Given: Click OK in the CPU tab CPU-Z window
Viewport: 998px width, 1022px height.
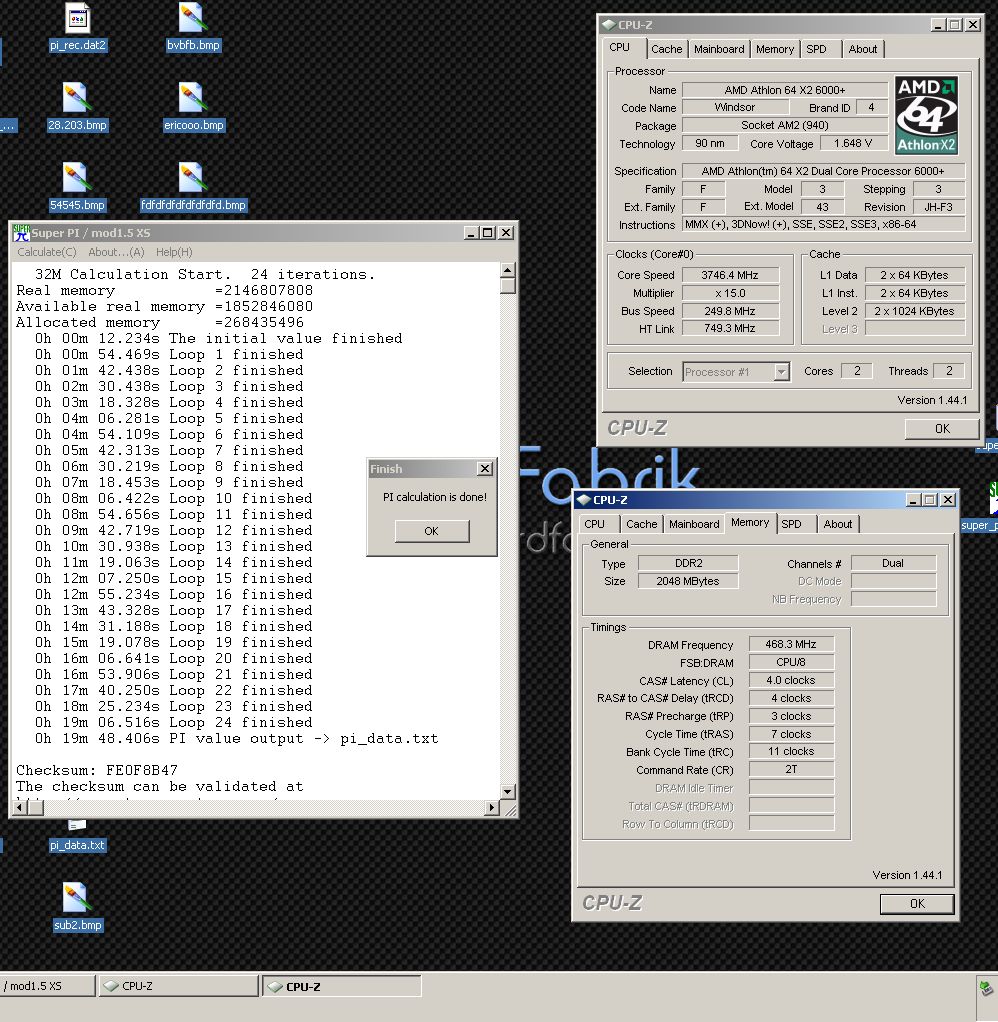Looking at the screenshot, I should [942, 428].
